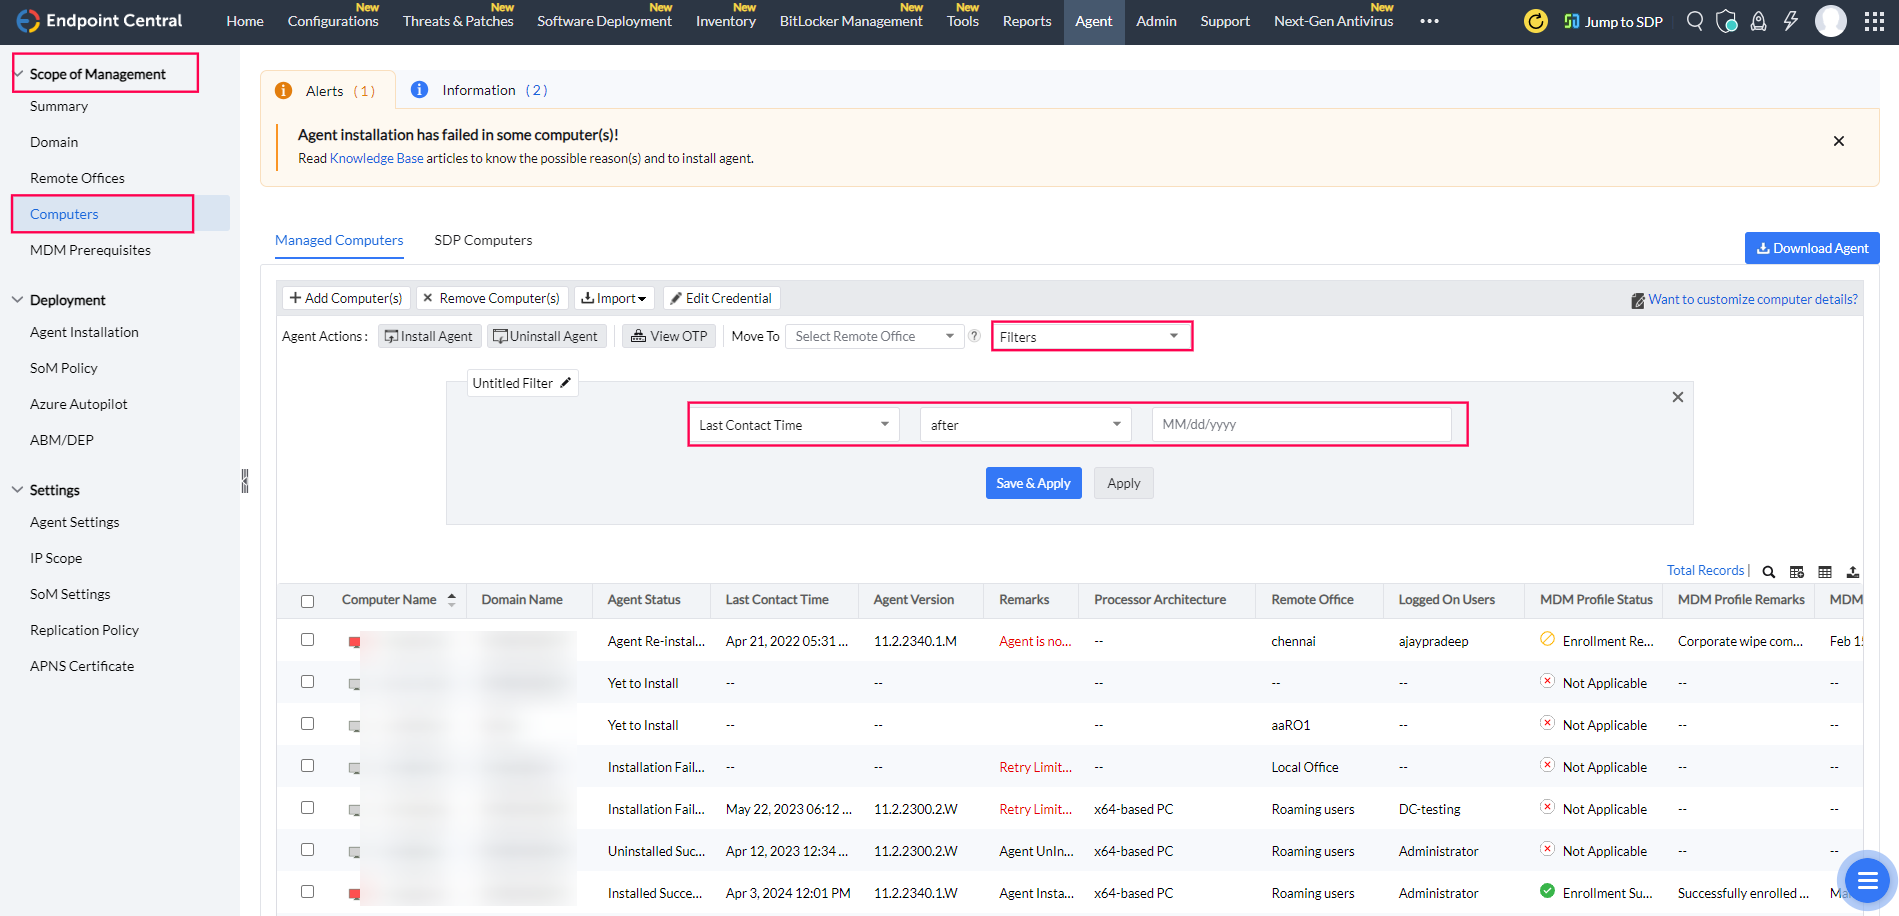
Task: Open global search from the top bar
Action: 1694,21
